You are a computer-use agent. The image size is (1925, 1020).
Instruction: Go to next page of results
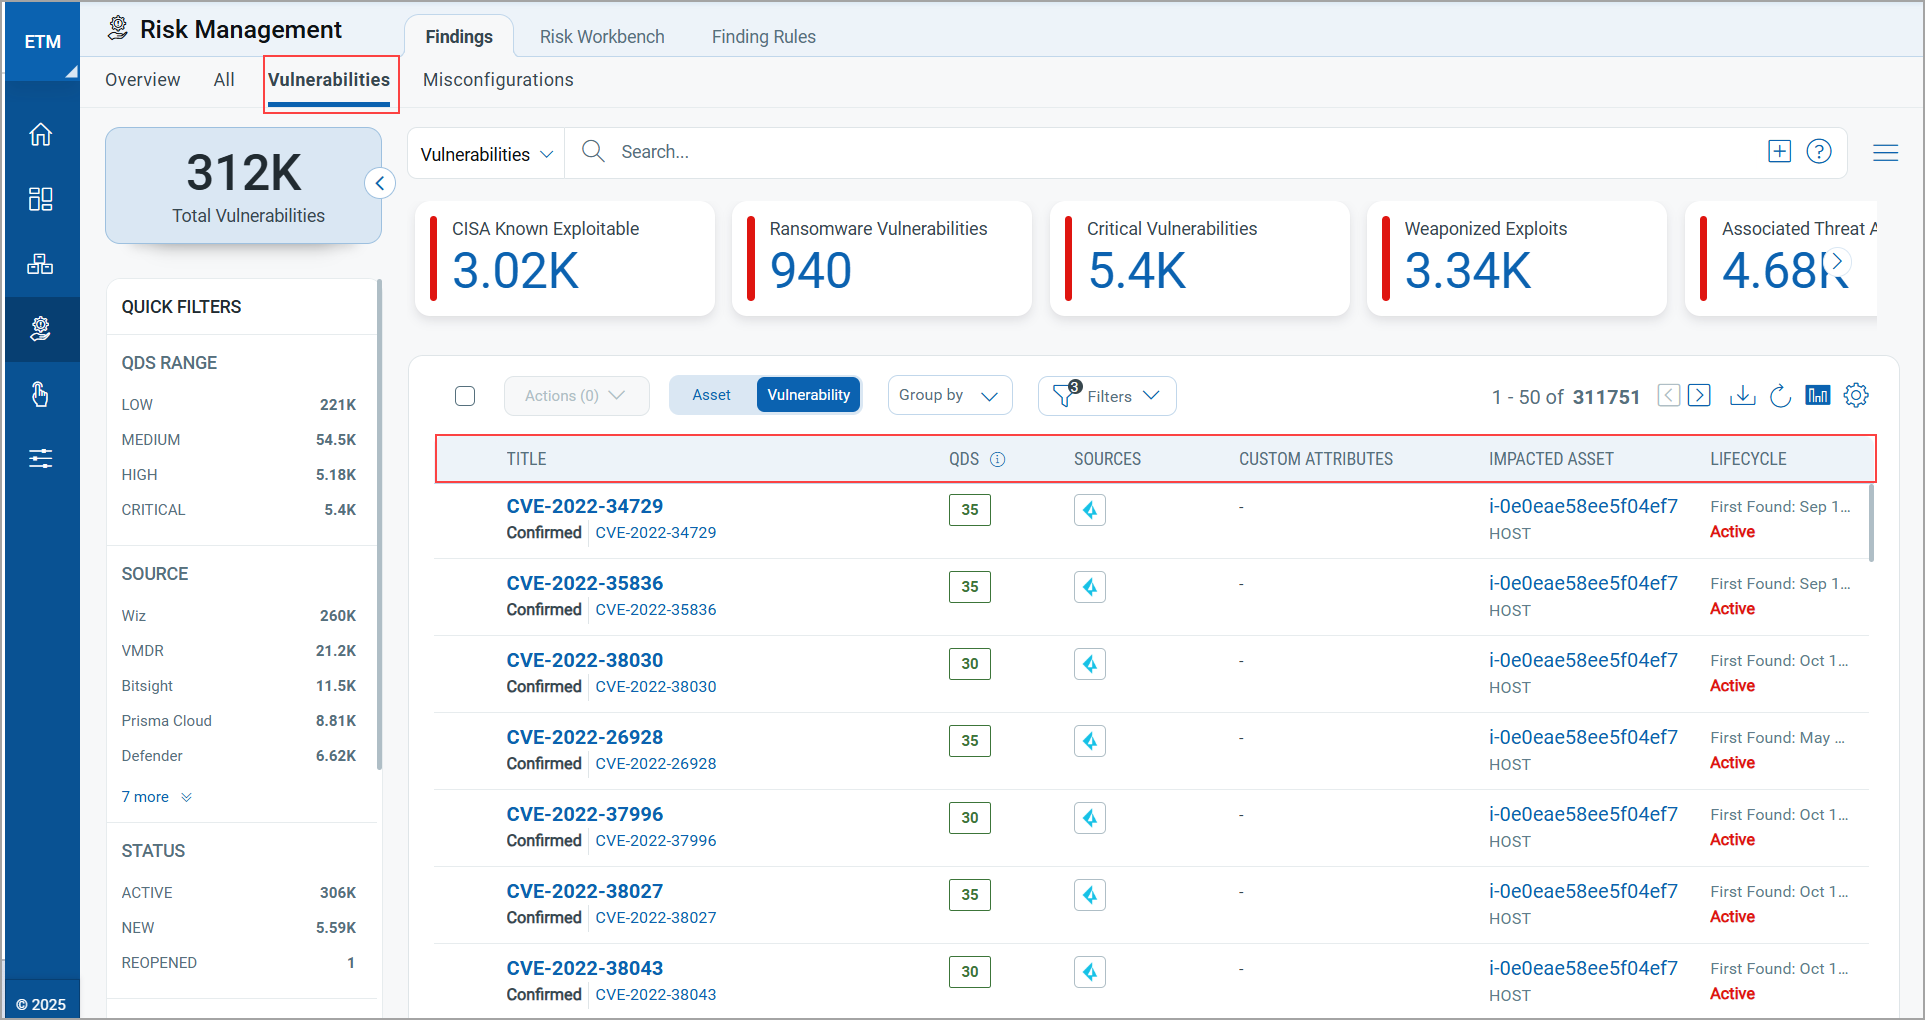1699,396
